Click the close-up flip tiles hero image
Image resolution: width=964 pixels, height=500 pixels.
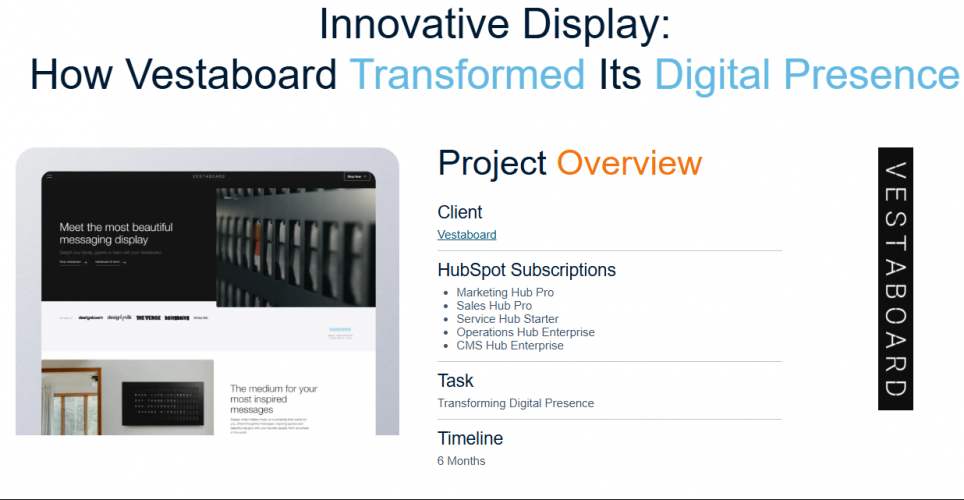tap(296, 247)
